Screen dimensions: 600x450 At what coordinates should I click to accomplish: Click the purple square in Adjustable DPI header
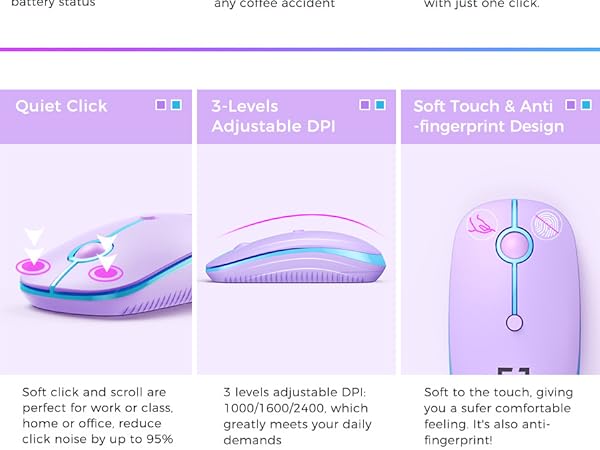pyautogui.click(x=365, y=105)
